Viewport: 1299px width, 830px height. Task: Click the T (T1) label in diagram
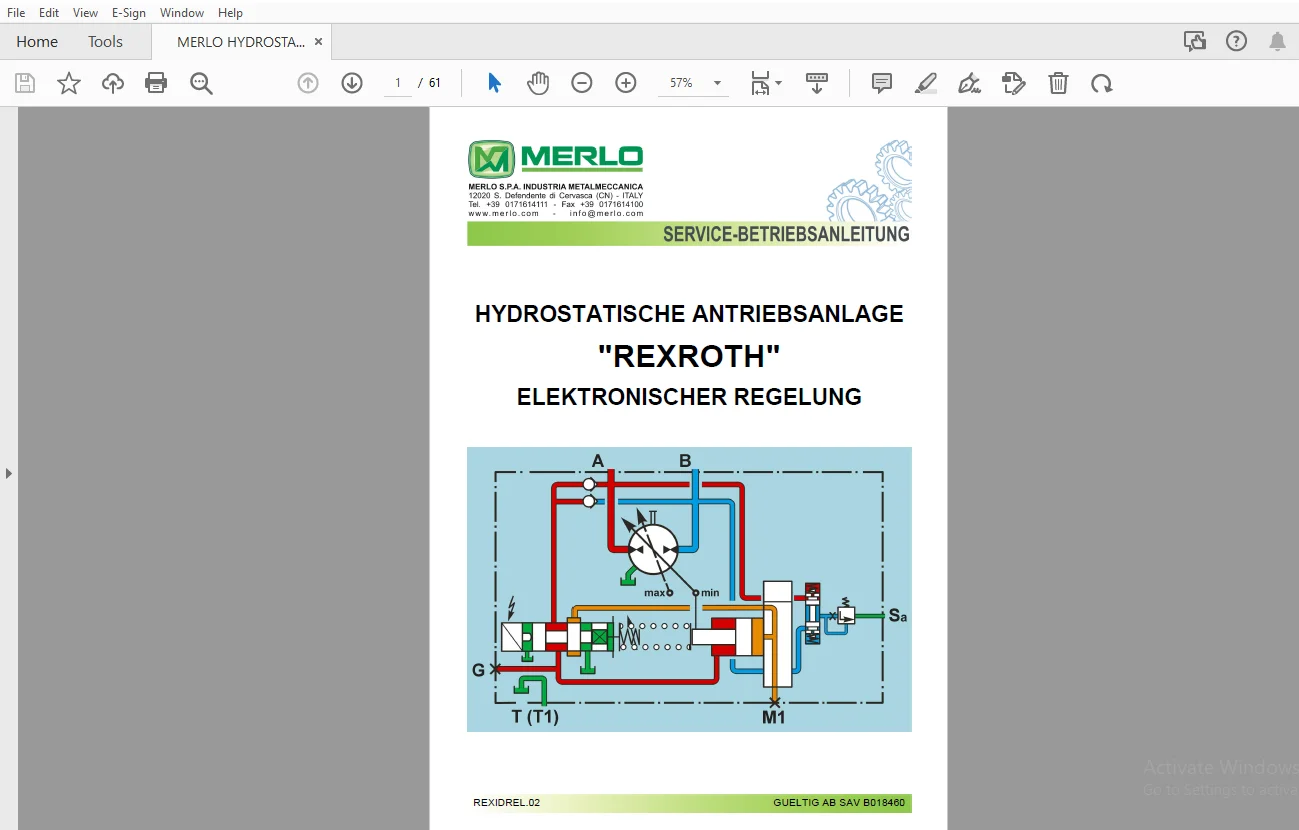tap(535, 716)
